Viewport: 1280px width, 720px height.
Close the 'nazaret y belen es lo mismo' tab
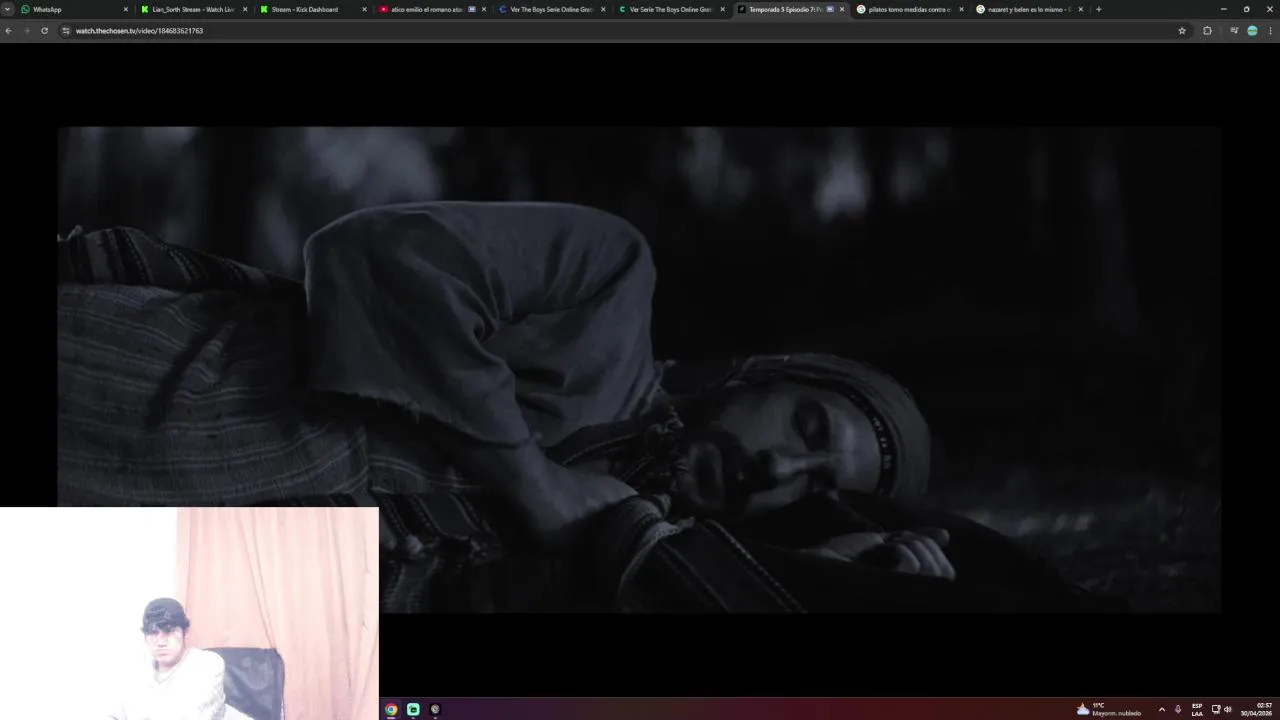pyautogui.click(x=1080, y=9)
